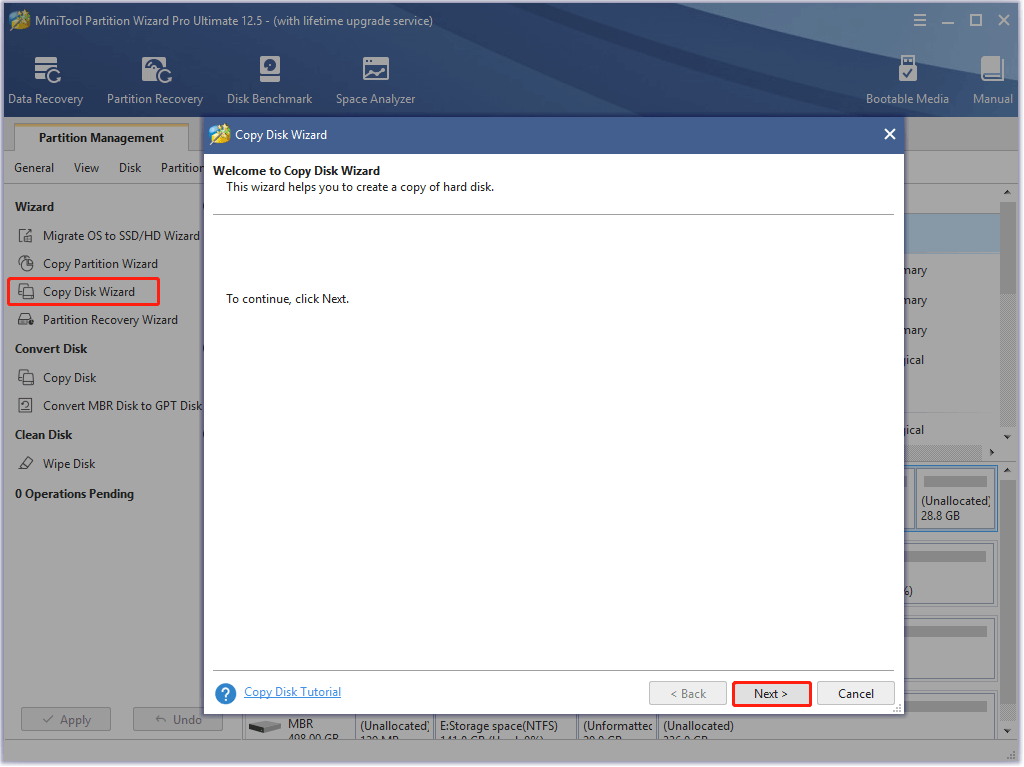Viewport: 1024px width, 767px height.
Task: Select Wipe Disk
Action: [x=69, y=463]
